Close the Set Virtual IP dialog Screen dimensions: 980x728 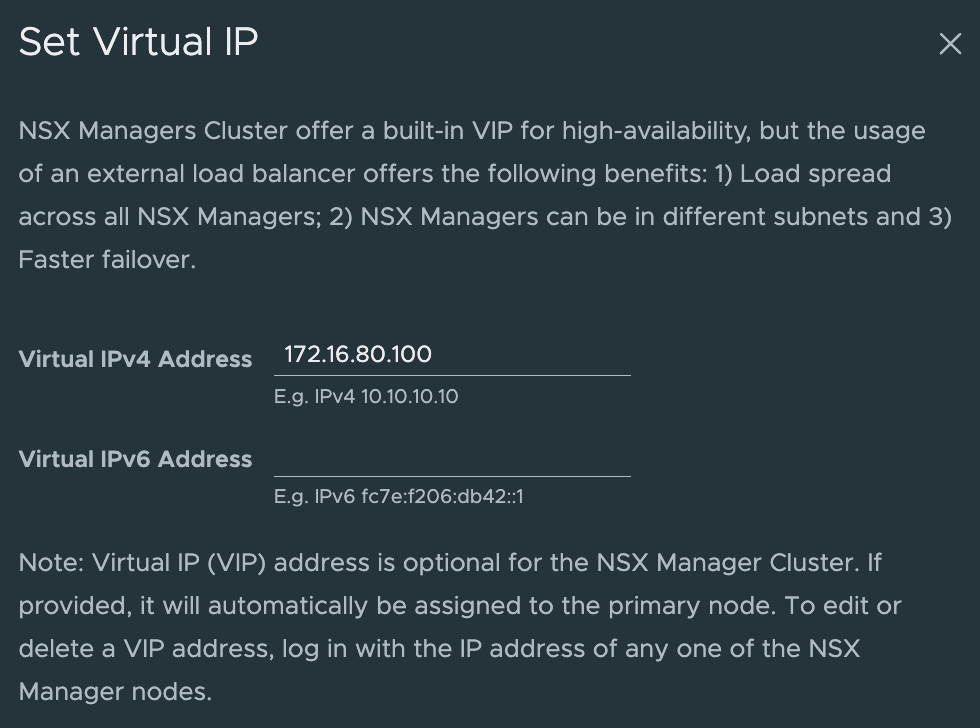point(949,44)
